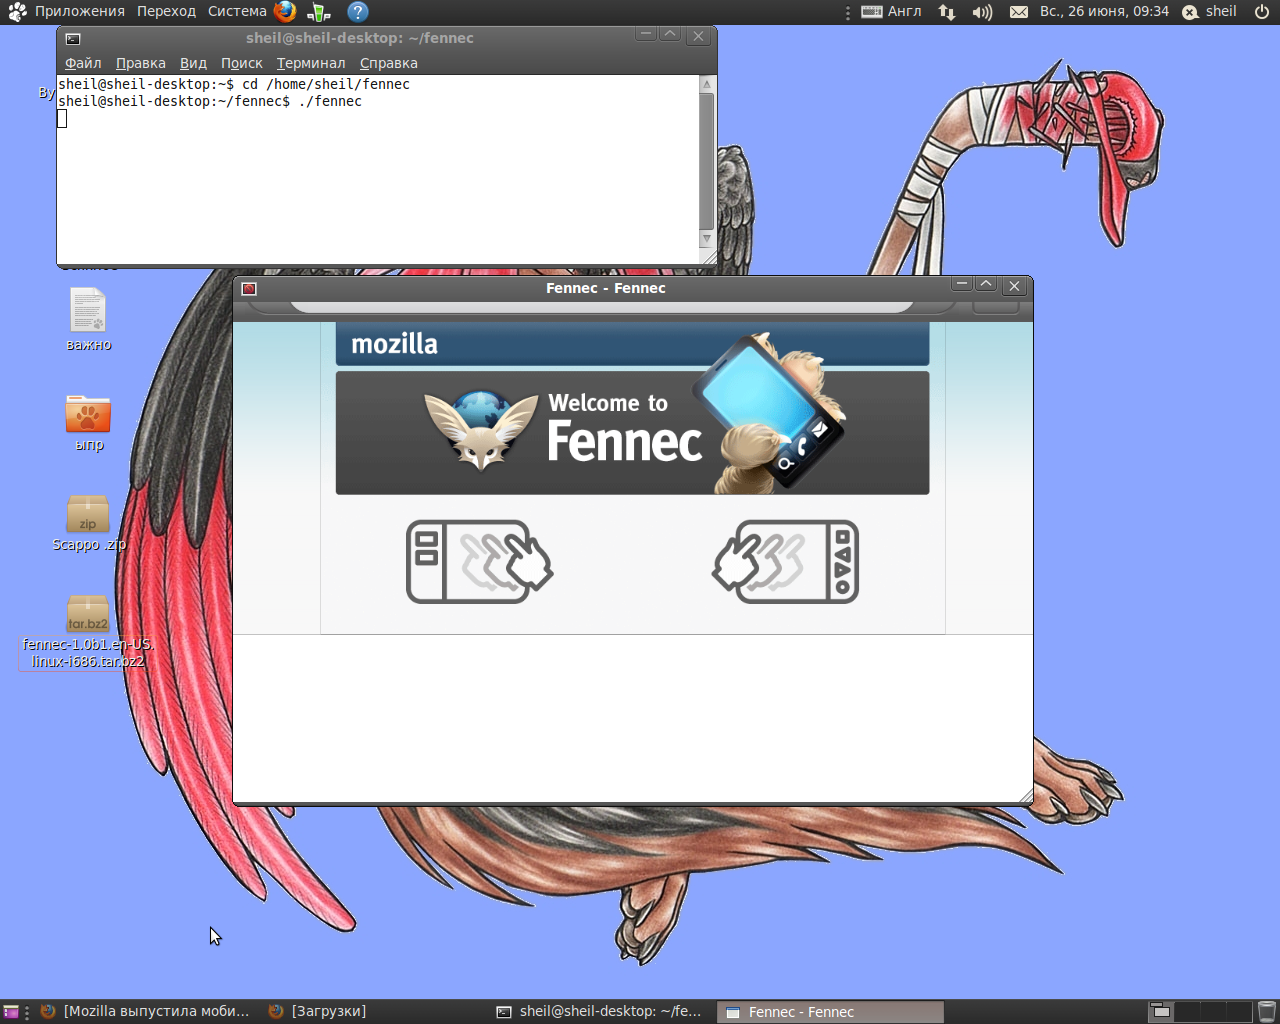Launch Firefox from the top panel icon
The image size is (1280, 1024).
[285, 12]
